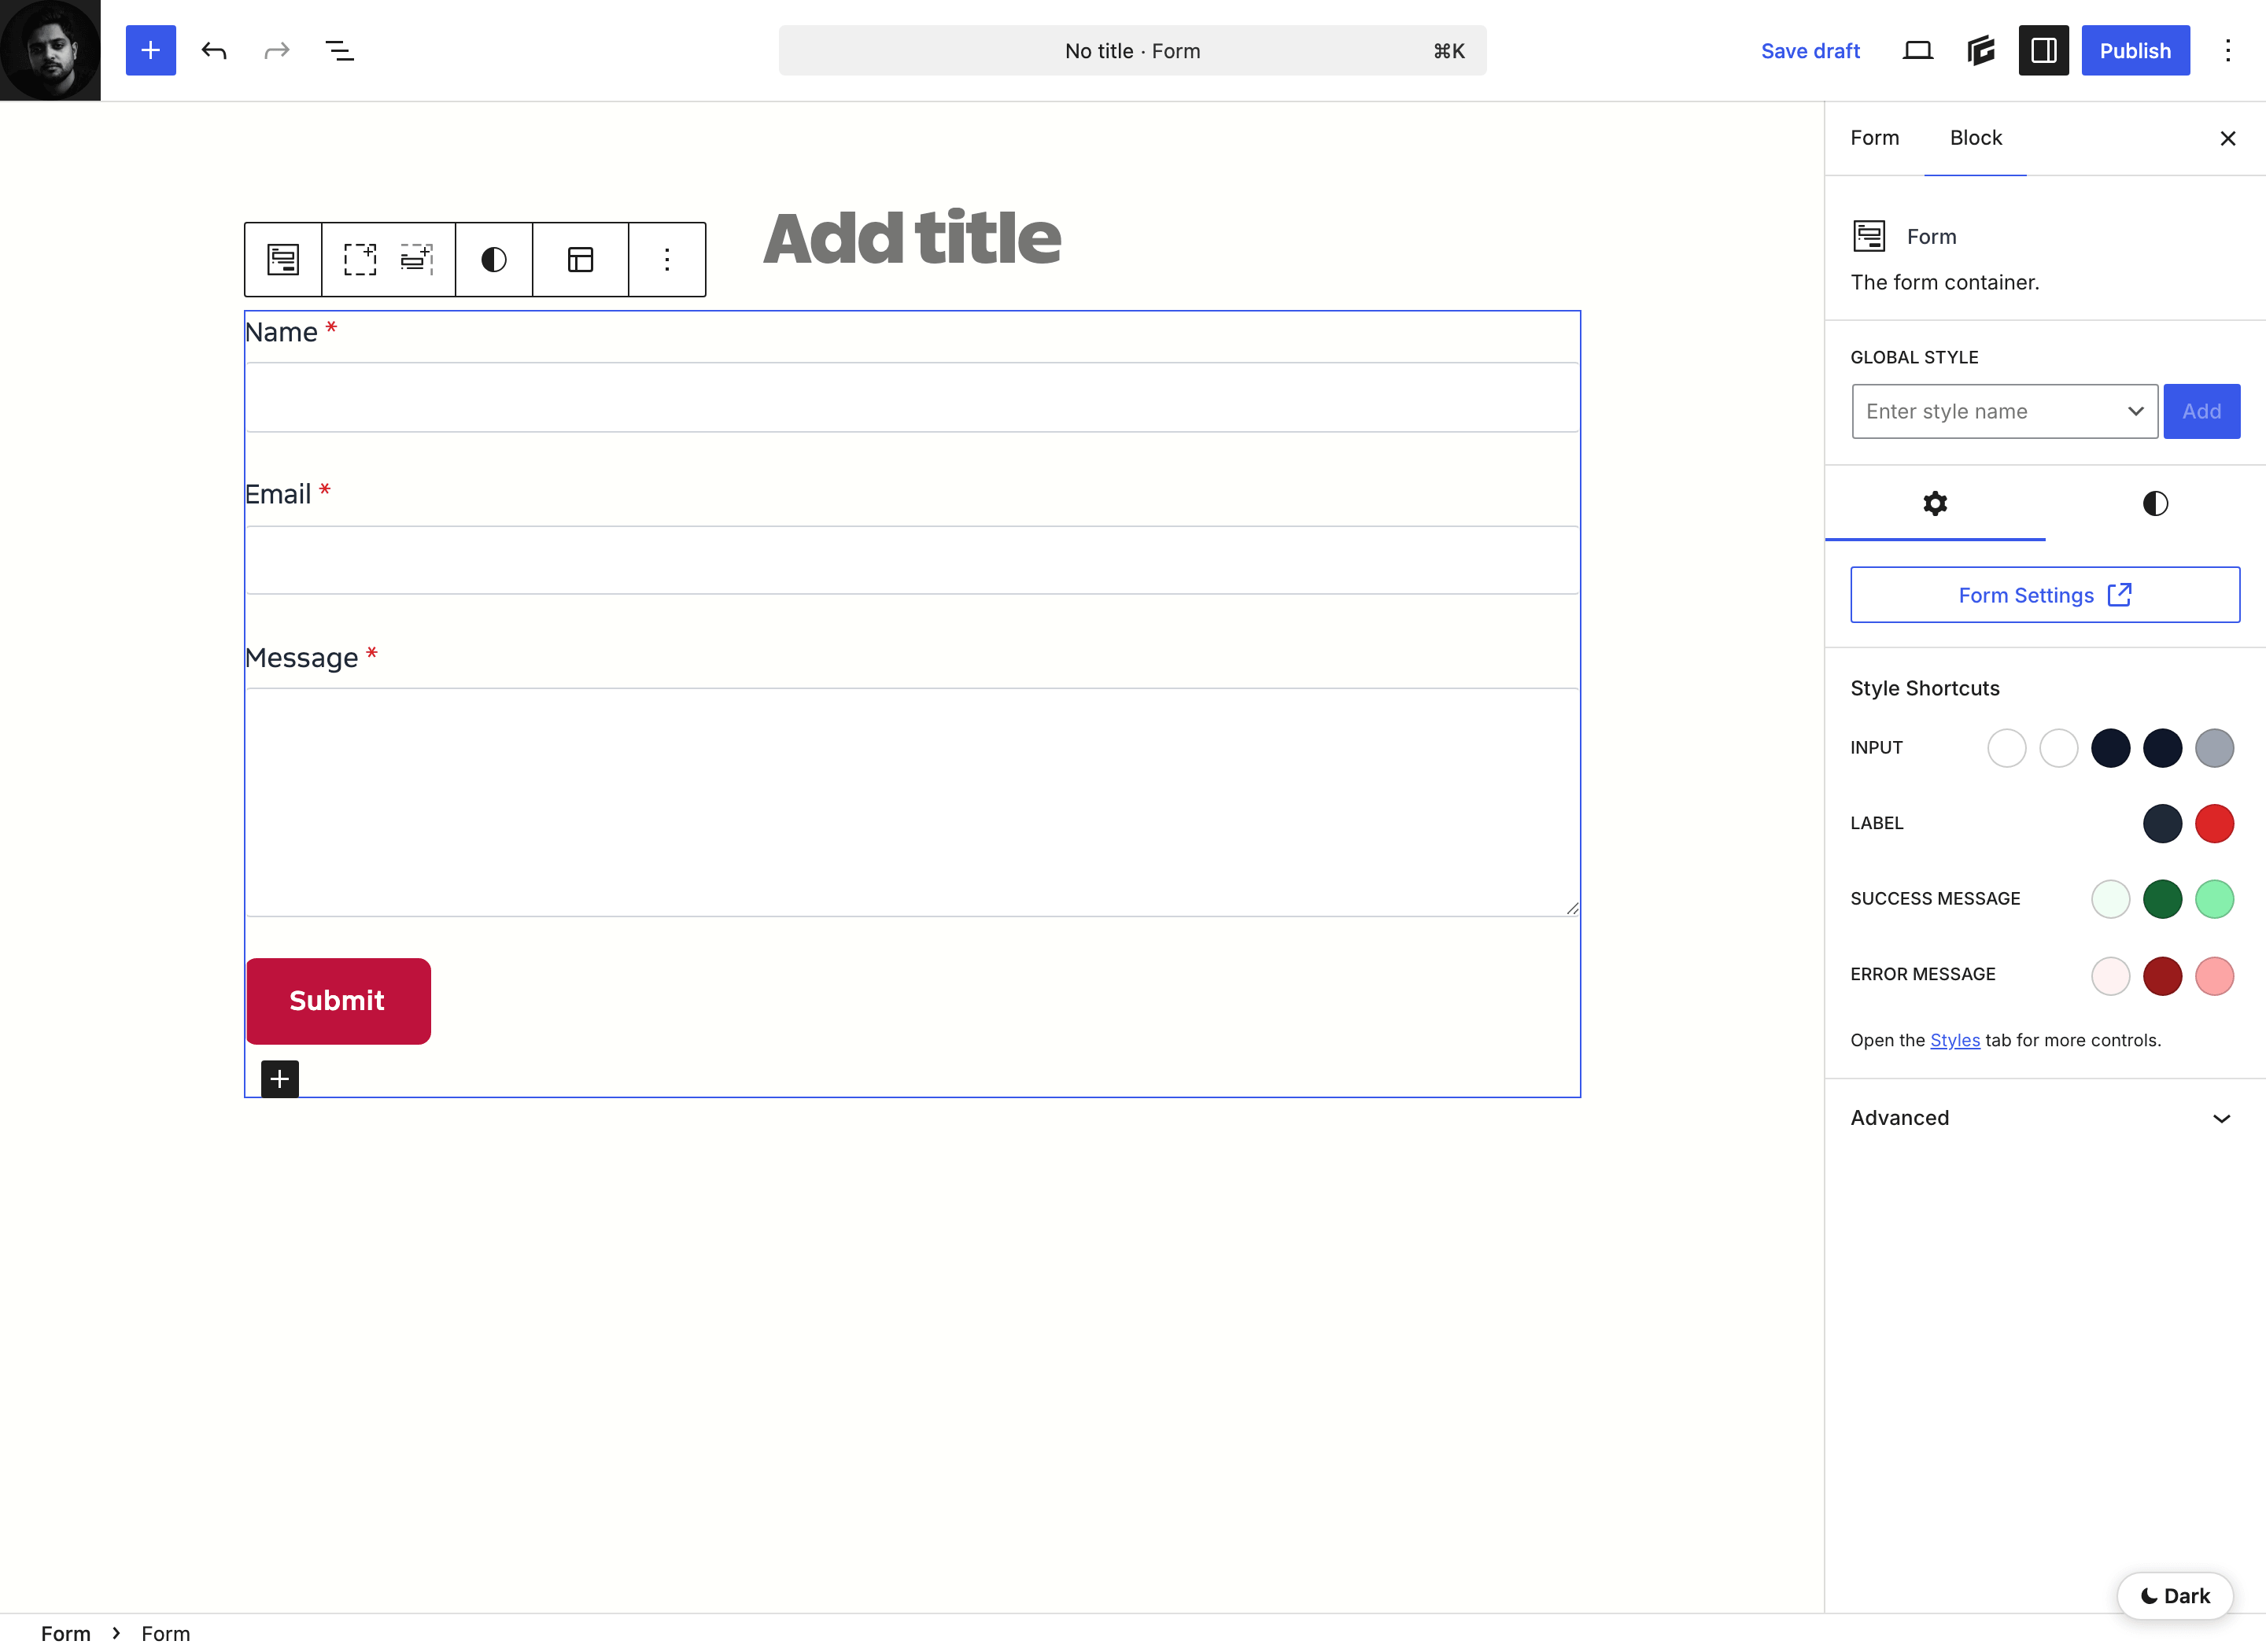This screenshot has width=2266, height=1652.
Task: Open the document overview list
Action: pyautogui.click(x=340, y=50)
